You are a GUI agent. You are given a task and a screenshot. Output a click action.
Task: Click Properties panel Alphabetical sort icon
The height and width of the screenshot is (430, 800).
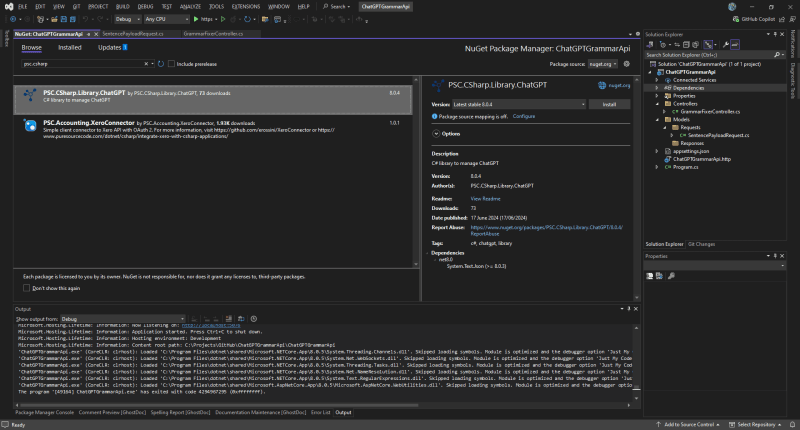click(659, 275)
